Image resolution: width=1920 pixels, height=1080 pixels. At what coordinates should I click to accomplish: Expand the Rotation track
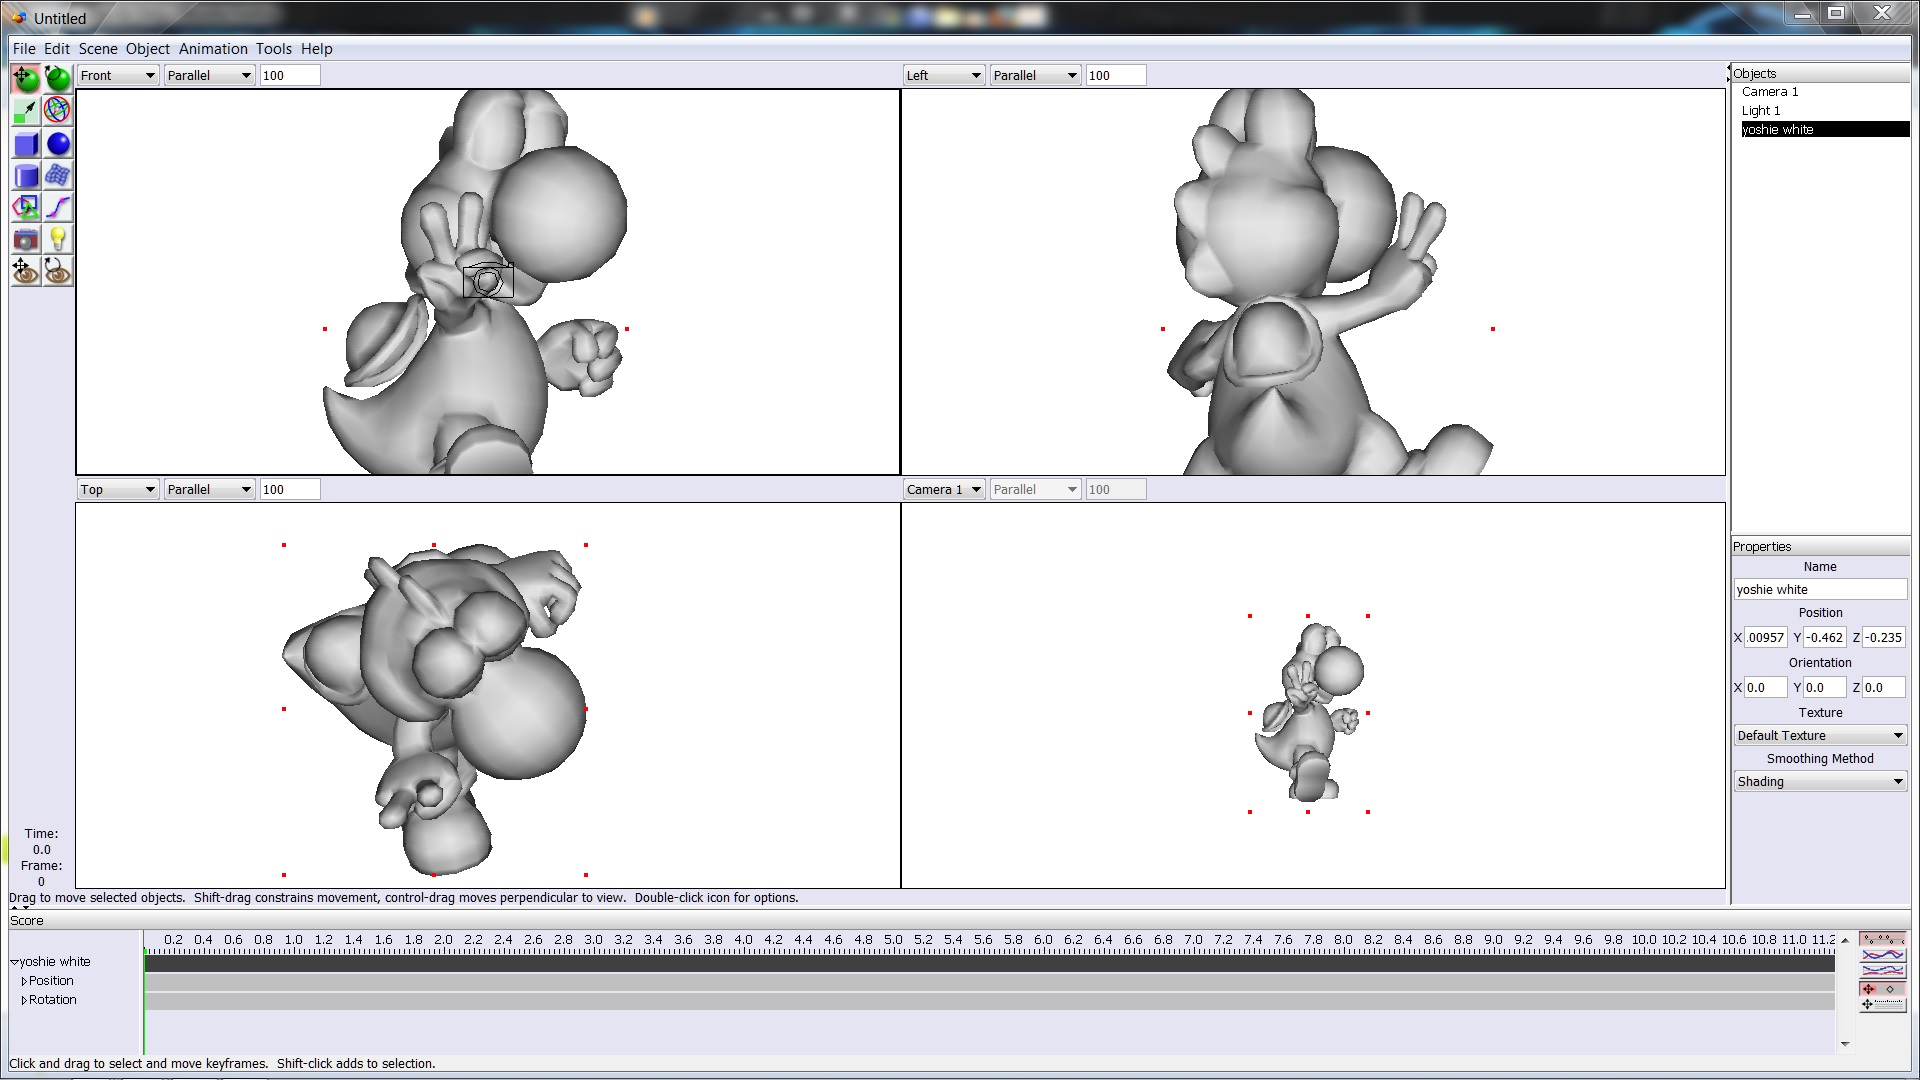(x=24, y=1001)
